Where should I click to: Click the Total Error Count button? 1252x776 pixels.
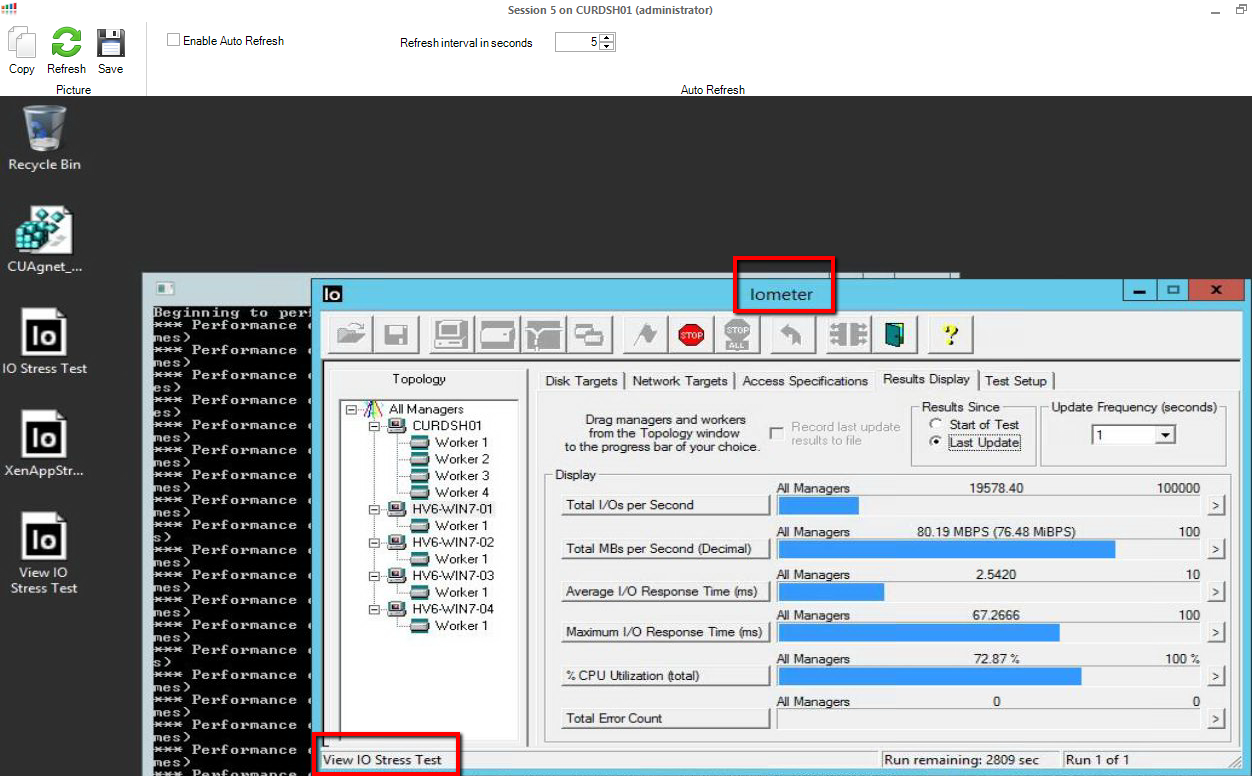tap(665, 718)
